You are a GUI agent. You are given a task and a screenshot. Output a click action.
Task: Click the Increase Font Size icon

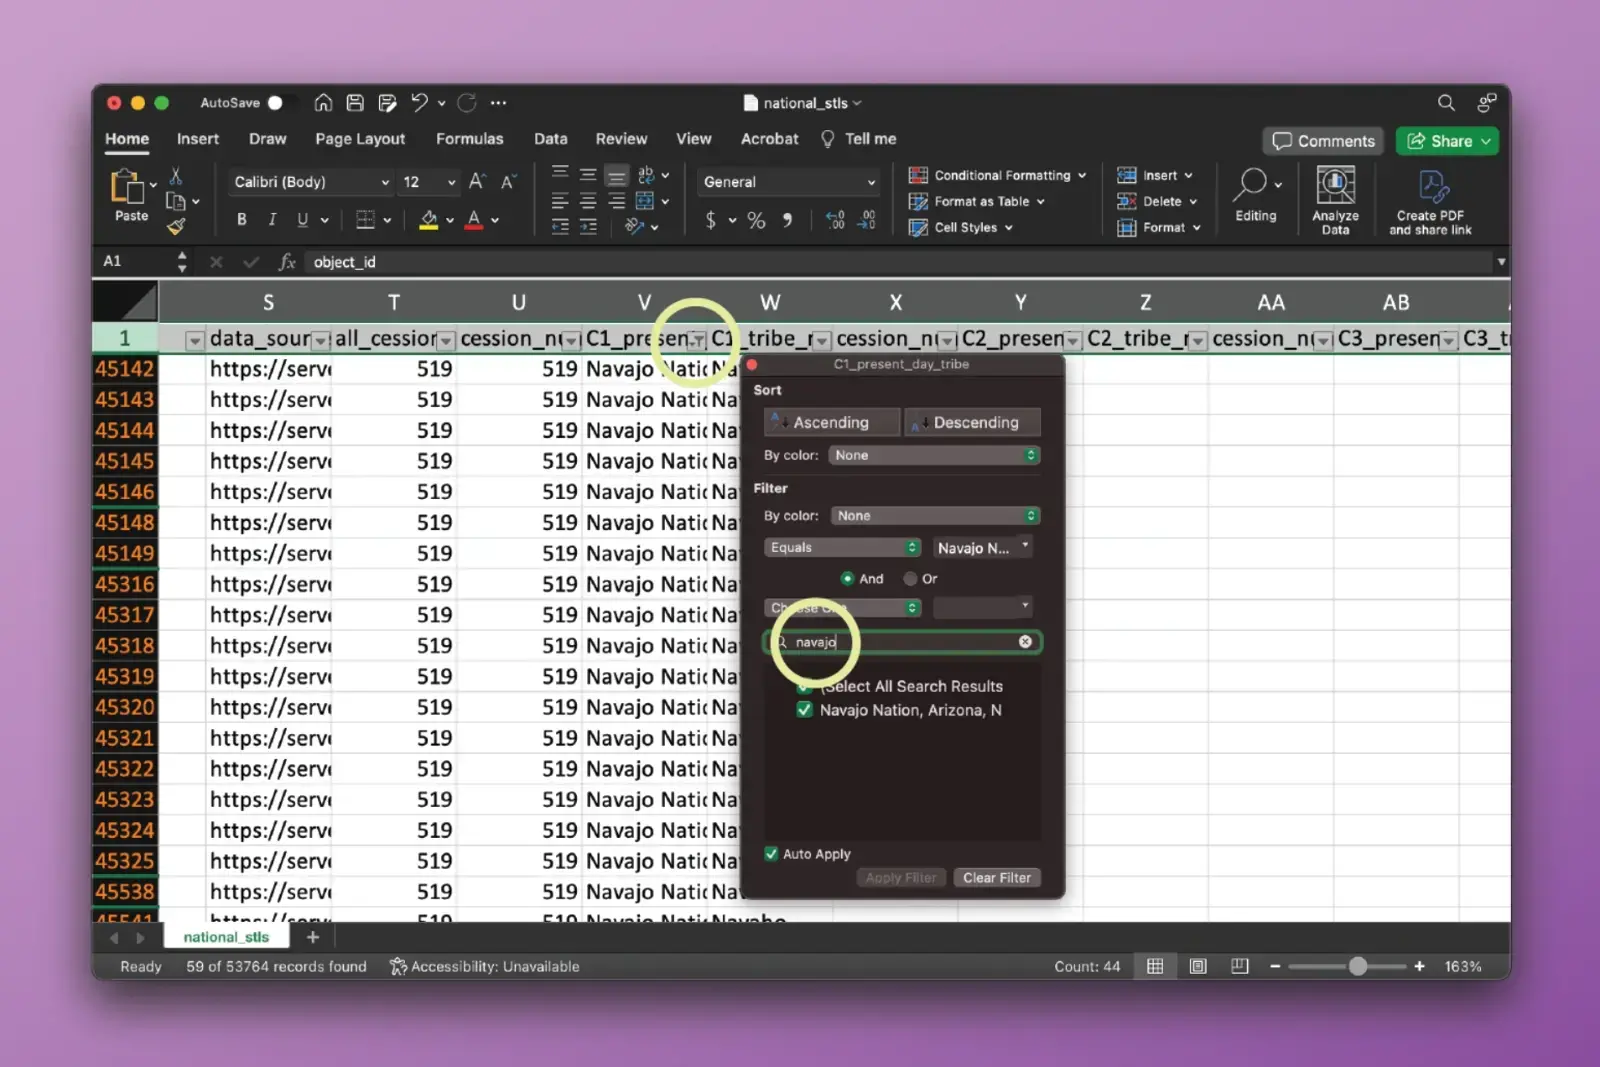pyautogui.click(x=477, y=181)
